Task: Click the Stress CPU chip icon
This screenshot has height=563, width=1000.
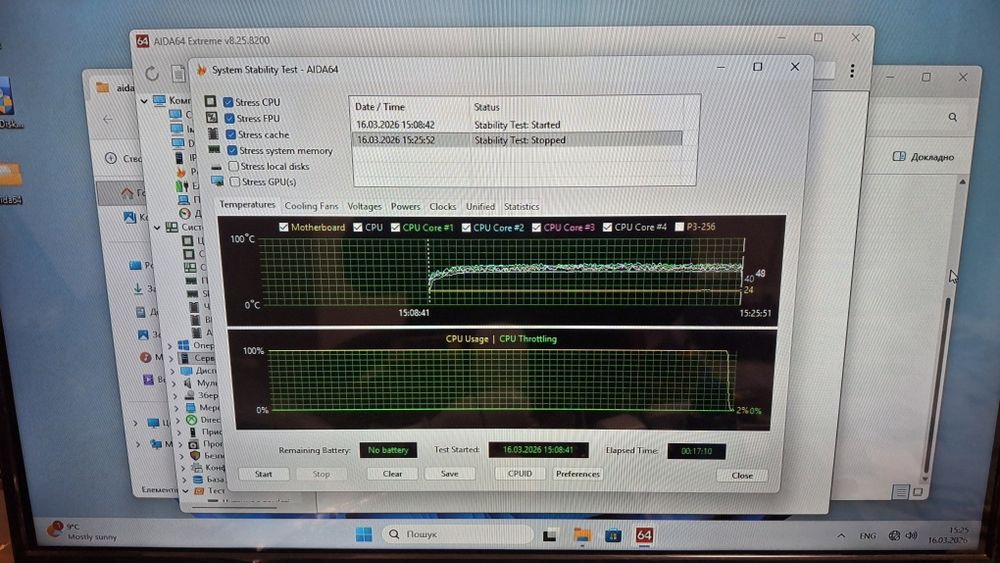Action: tap(210, 101)
